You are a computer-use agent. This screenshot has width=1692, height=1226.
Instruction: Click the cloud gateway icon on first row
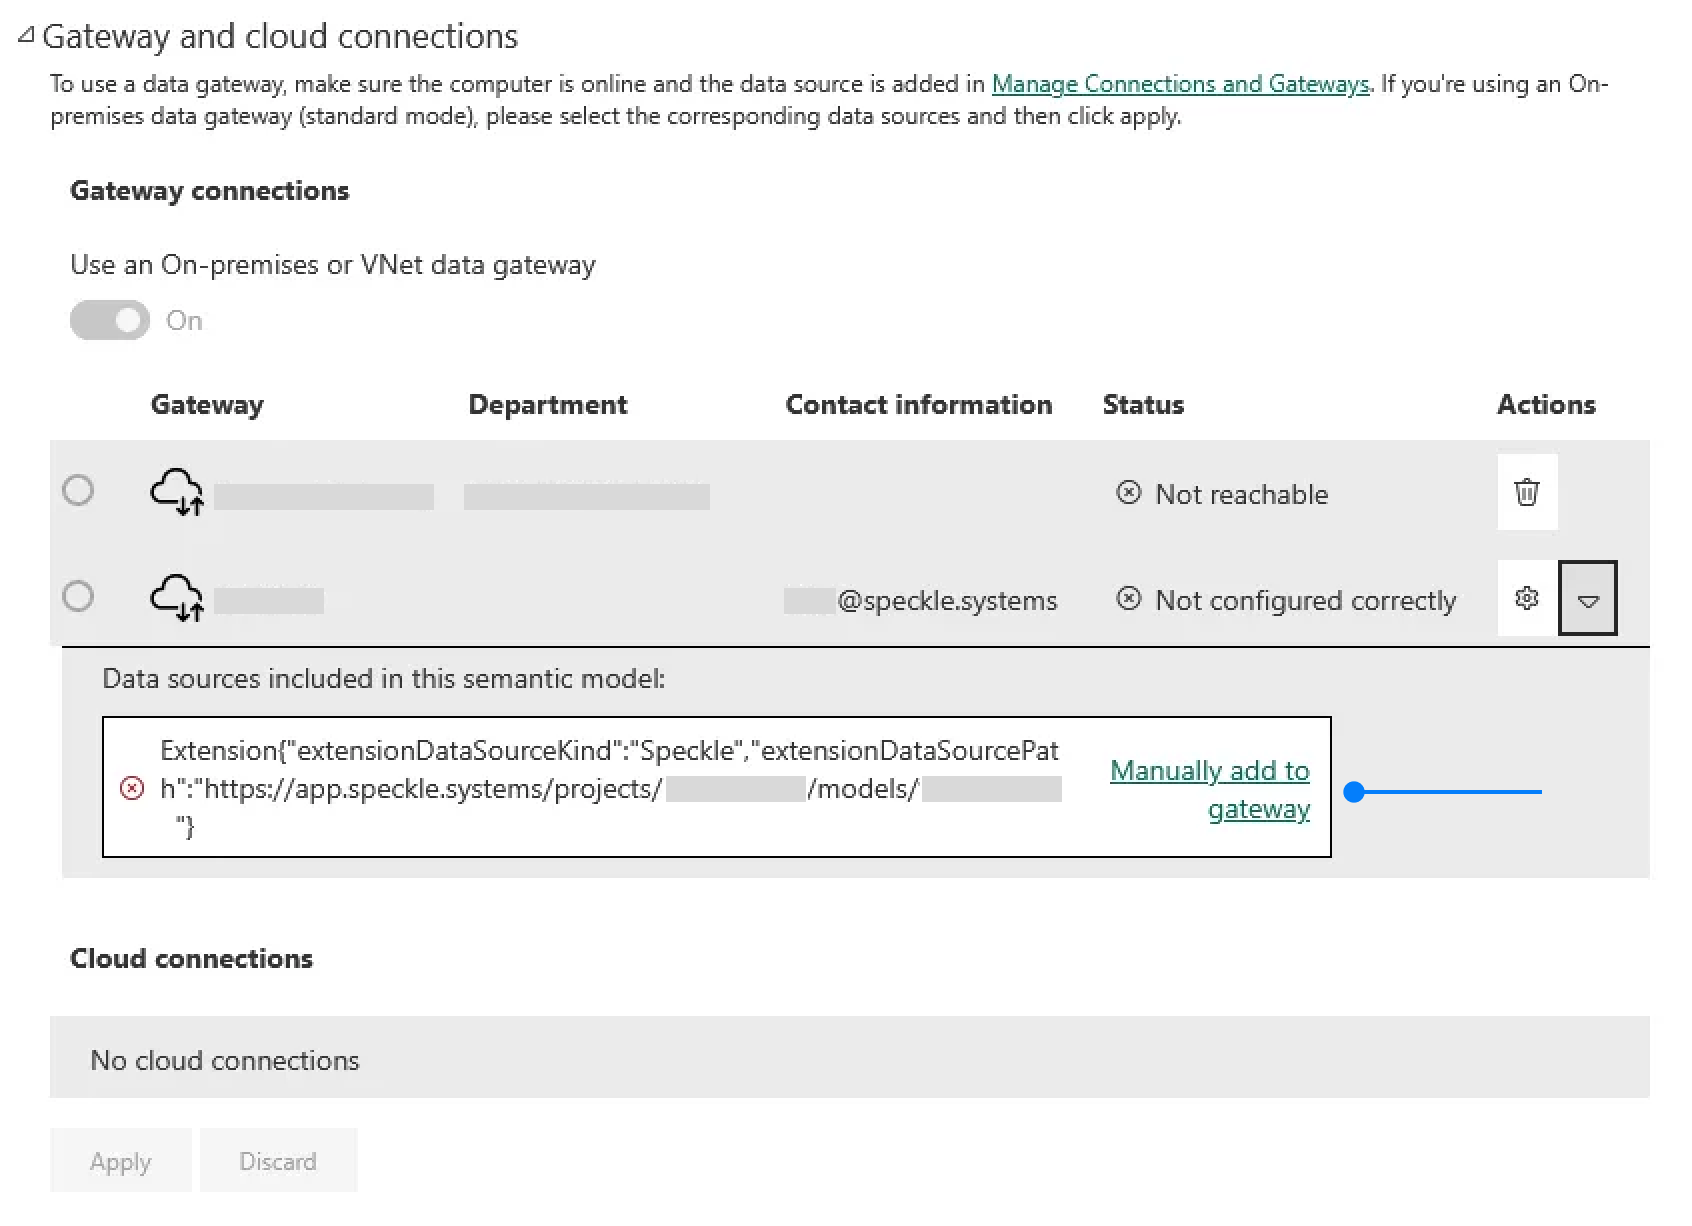[x=178, y=493]
